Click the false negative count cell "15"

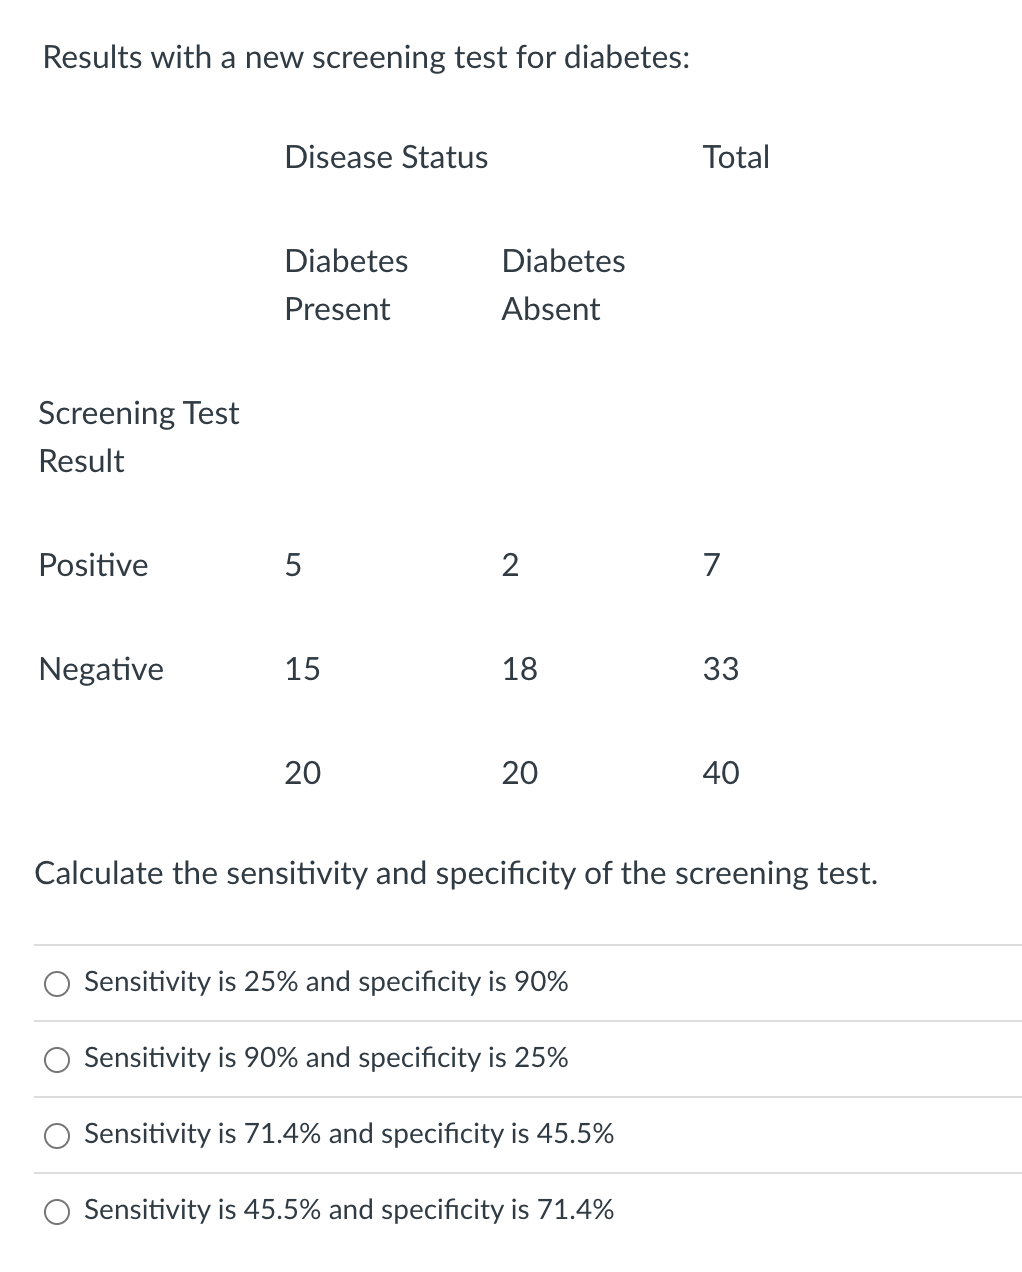pyautogui.click(x=302, y=669)
